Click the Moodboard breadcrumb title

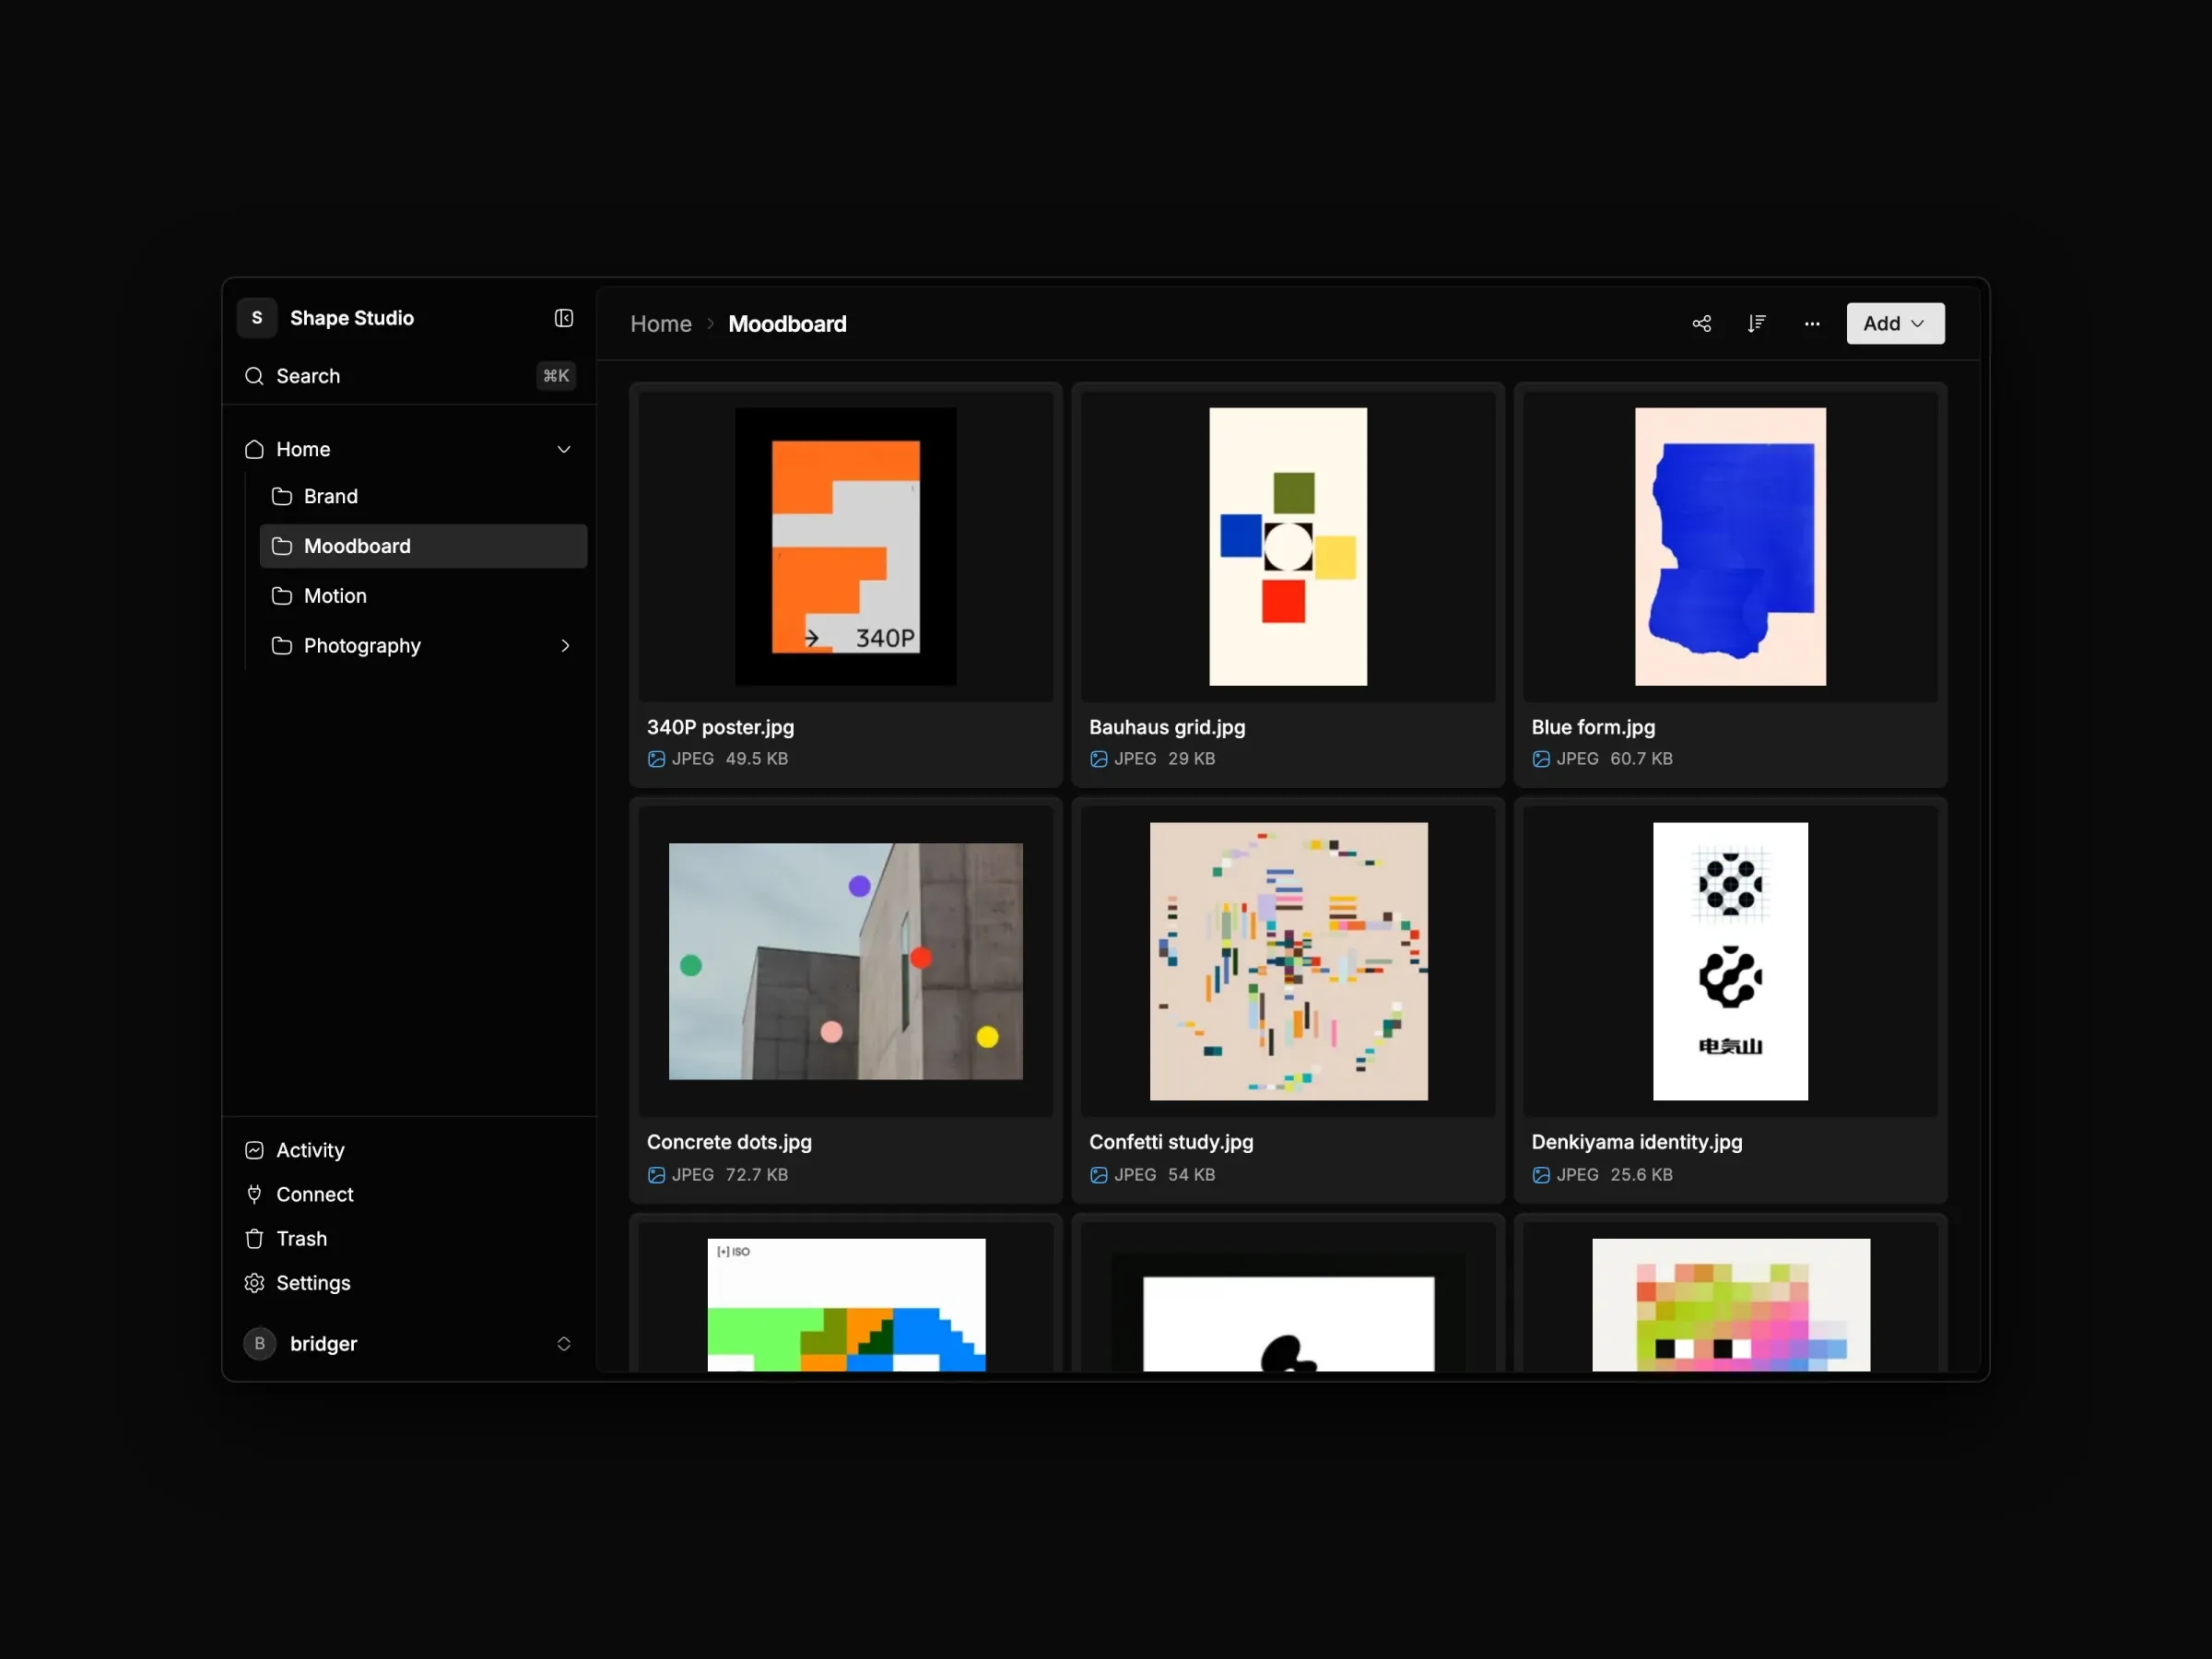tap(787, 324)
